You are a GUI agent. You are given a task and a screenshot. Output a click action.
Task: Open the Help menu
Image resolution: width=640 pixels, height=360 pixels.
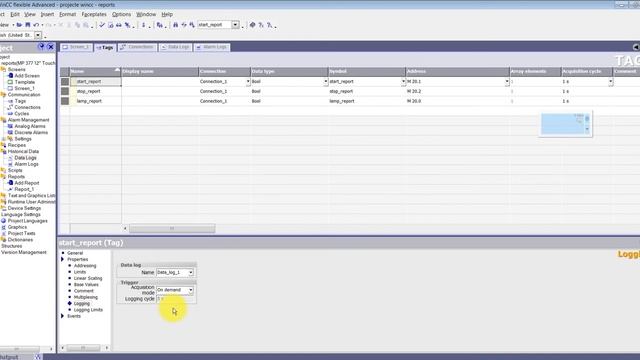167,14
